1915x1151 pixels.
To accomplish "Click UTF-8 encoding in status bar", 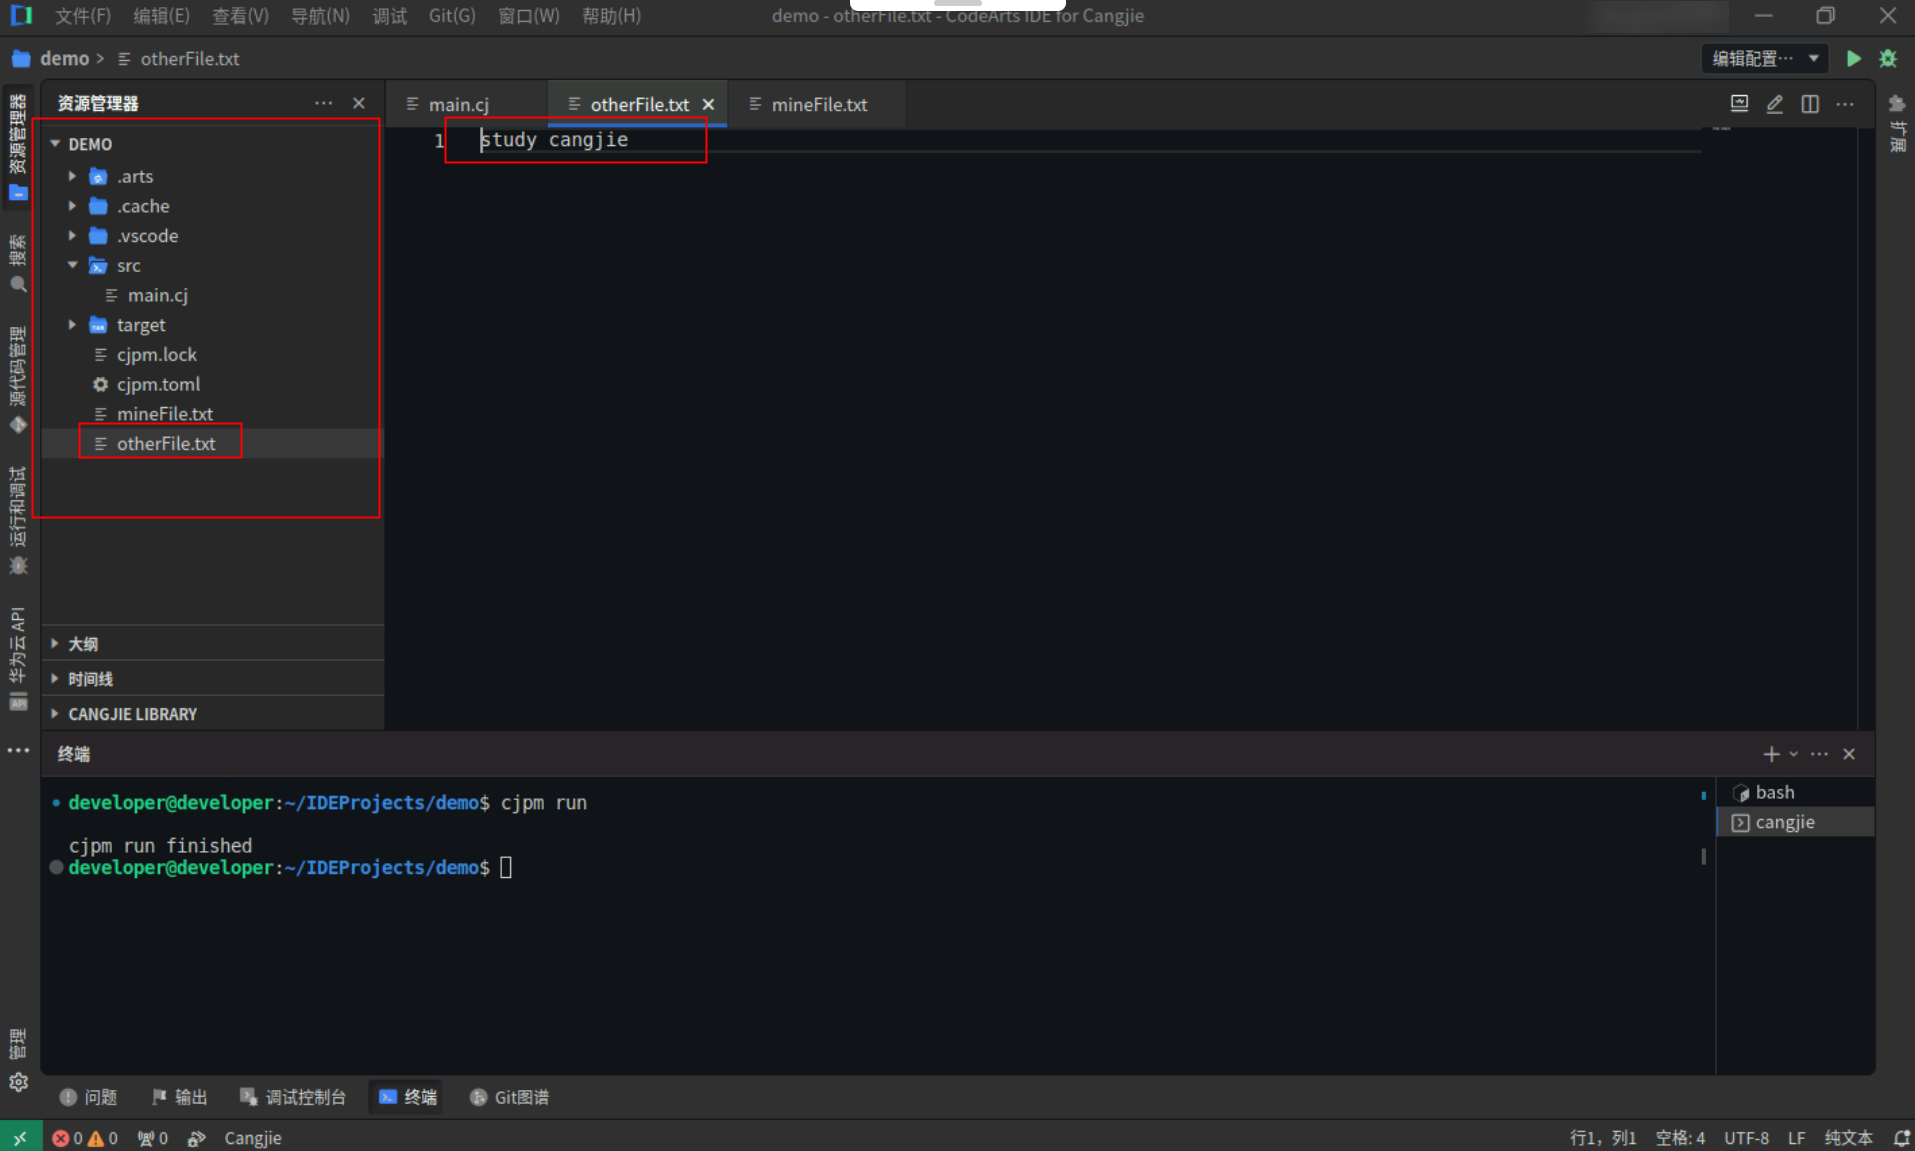I will [1746, 1138].
